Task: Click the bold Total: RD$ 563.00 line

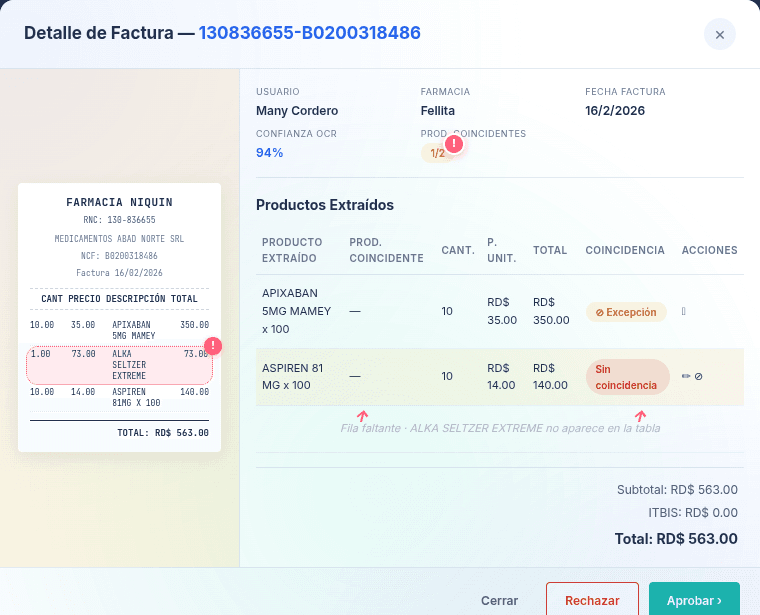Action: (676, 538)
